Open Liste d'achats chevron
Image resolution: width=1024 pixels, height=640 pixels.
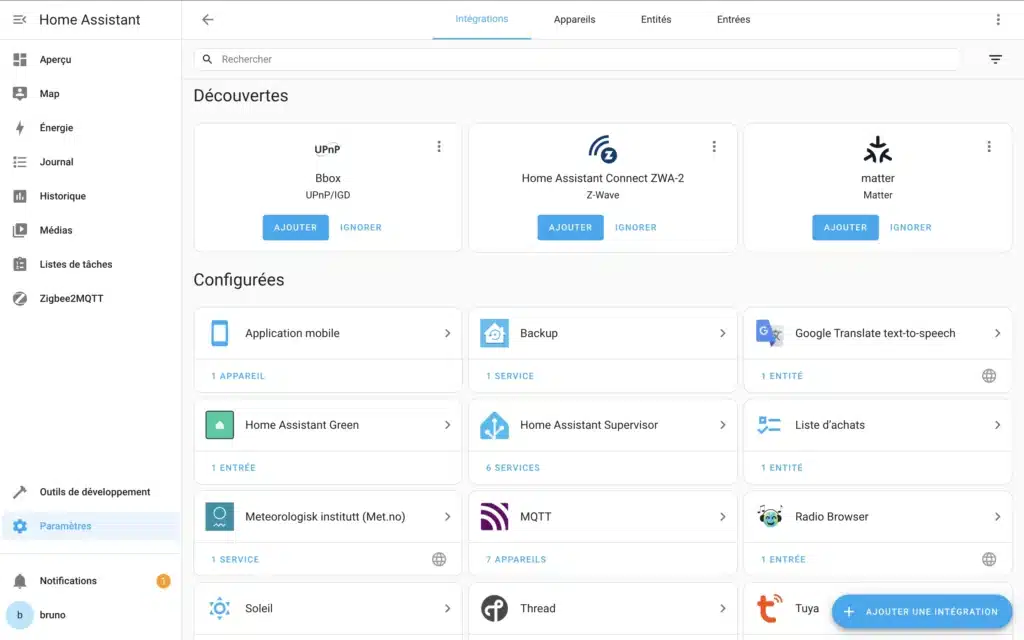pyautogui.click(x=997, y=425)
